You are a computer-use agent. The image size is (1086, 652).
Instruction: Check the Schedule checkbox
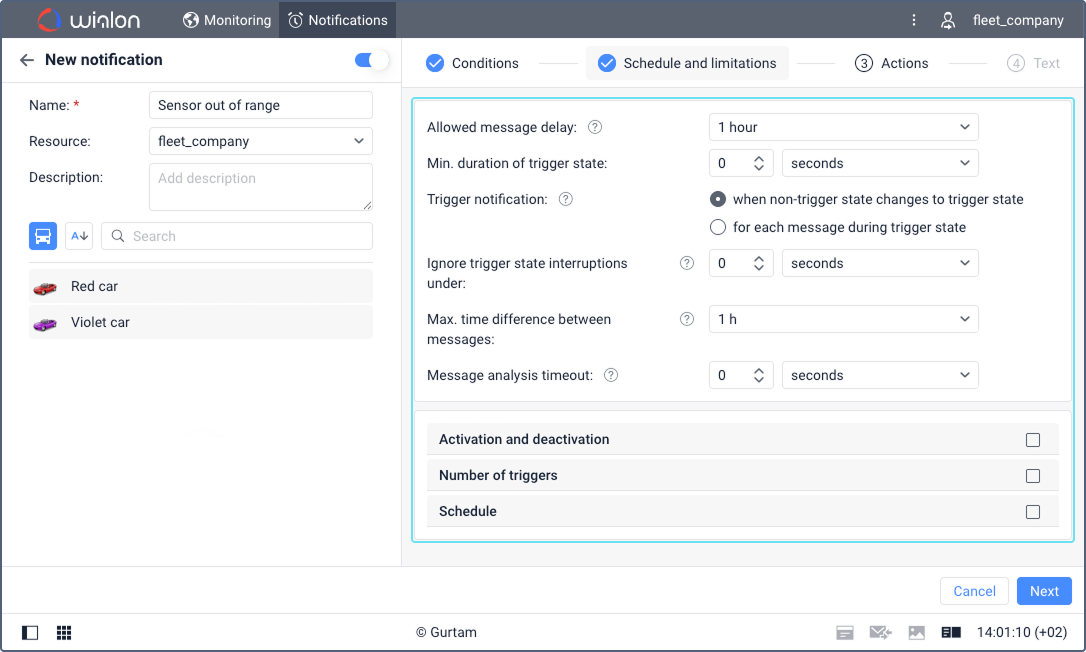coord(1032,512)
